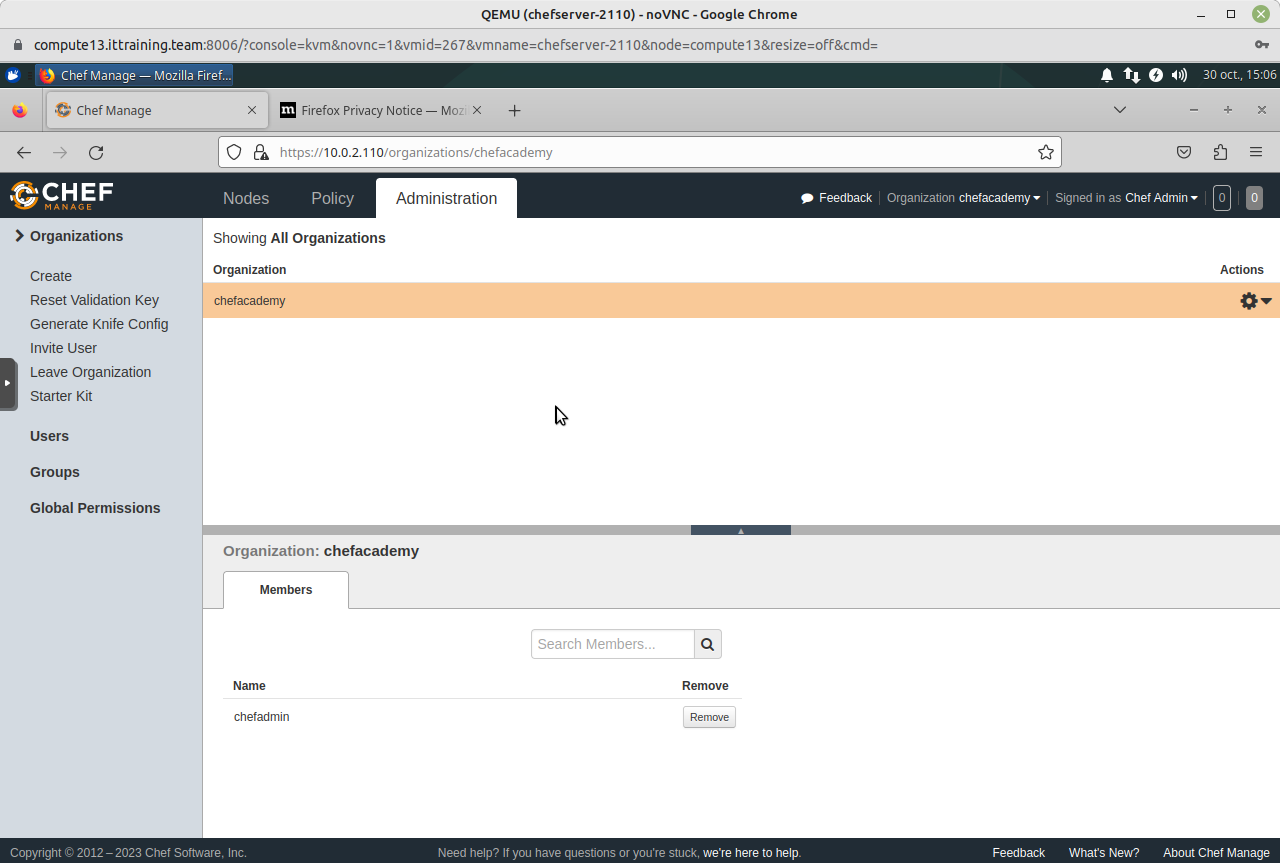Screen dimensions: 1280x863
Task: Click the noVNC side panel handle
Action: point(8,383)
